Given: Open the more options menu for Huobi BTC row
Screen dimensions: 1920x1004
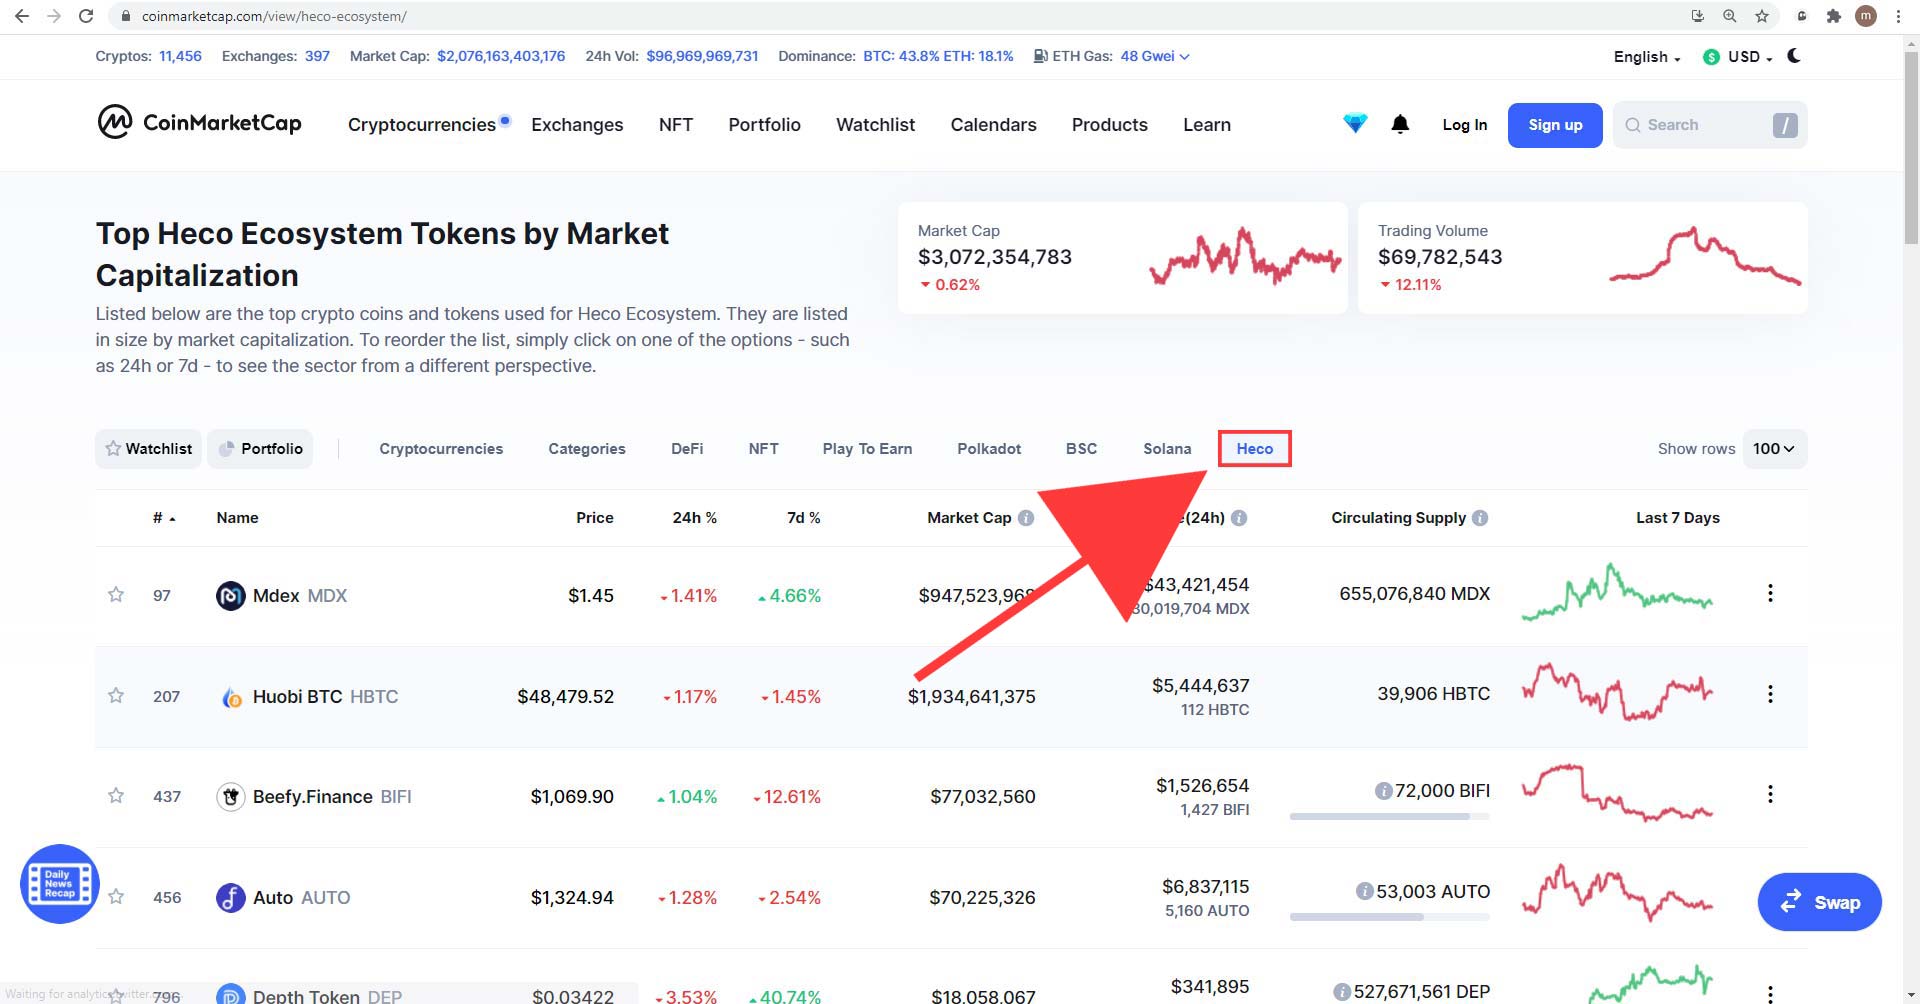Looking at the screenshot, I should coord(1770,694).
